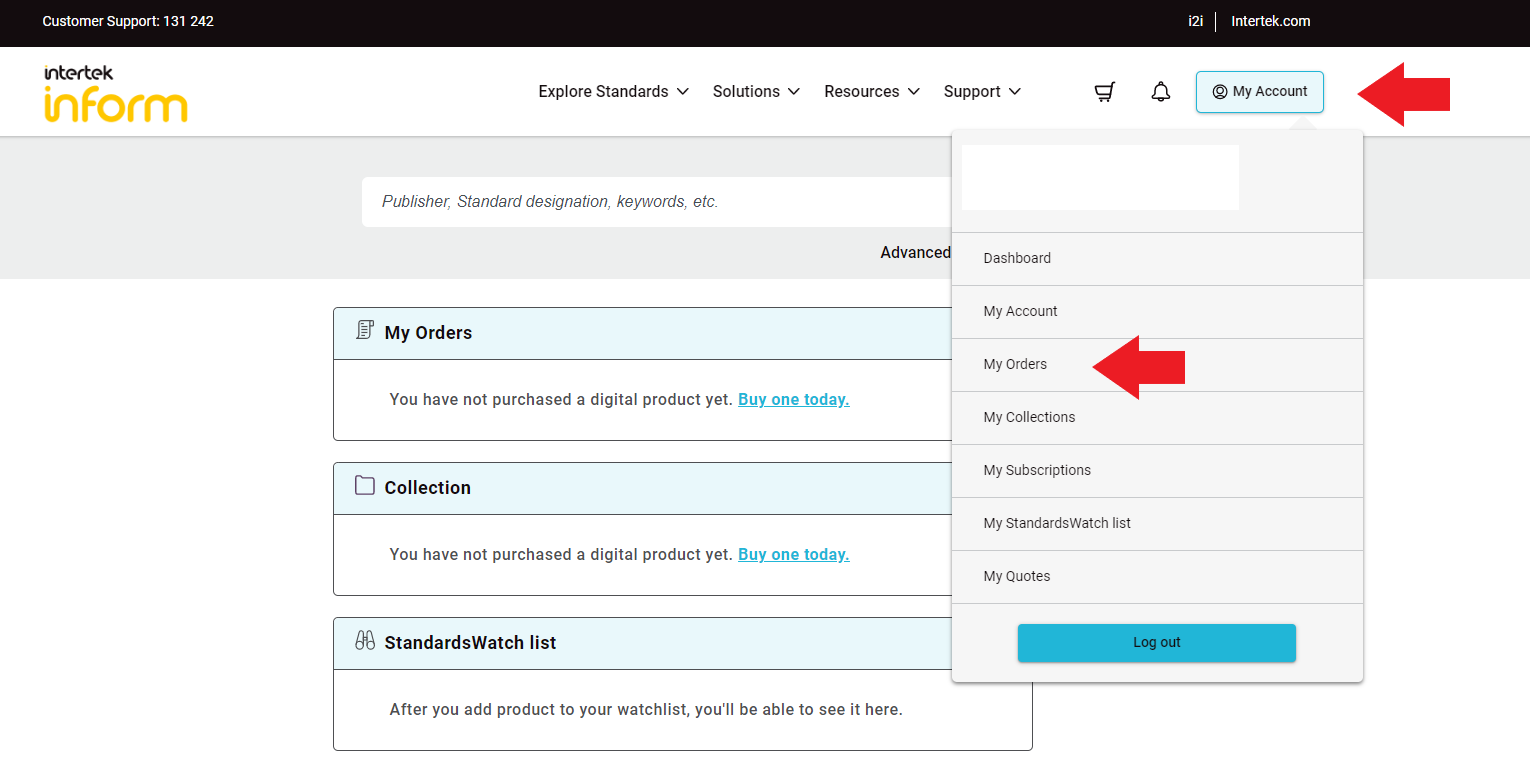1530x760 pixels.
Task: Click Buy one today link under My Orders
Action: [793, 399]
